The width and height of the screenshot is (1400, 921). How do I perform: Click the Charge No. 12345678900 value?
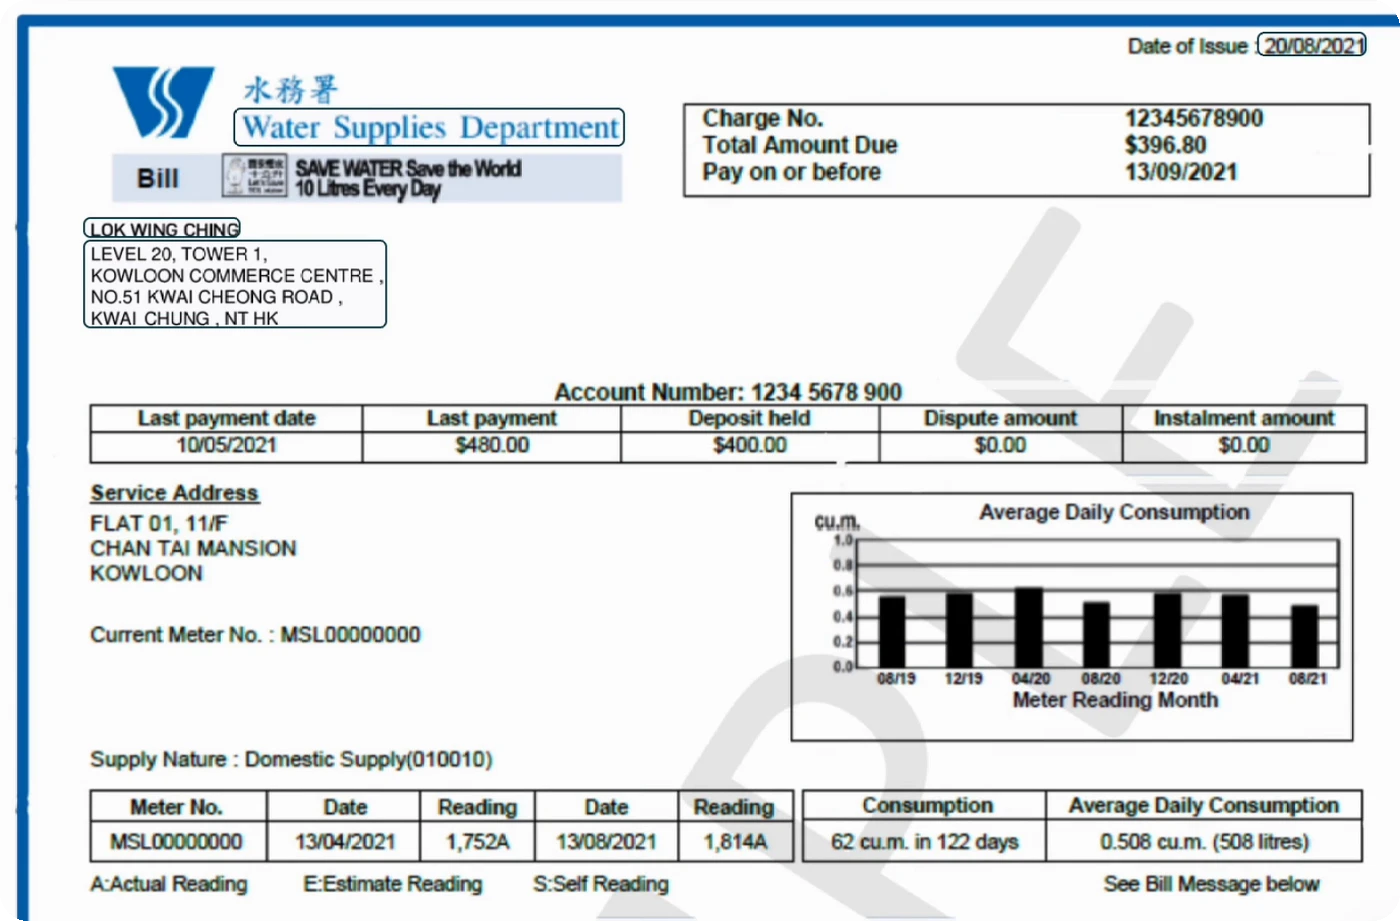coord(1194,118)
